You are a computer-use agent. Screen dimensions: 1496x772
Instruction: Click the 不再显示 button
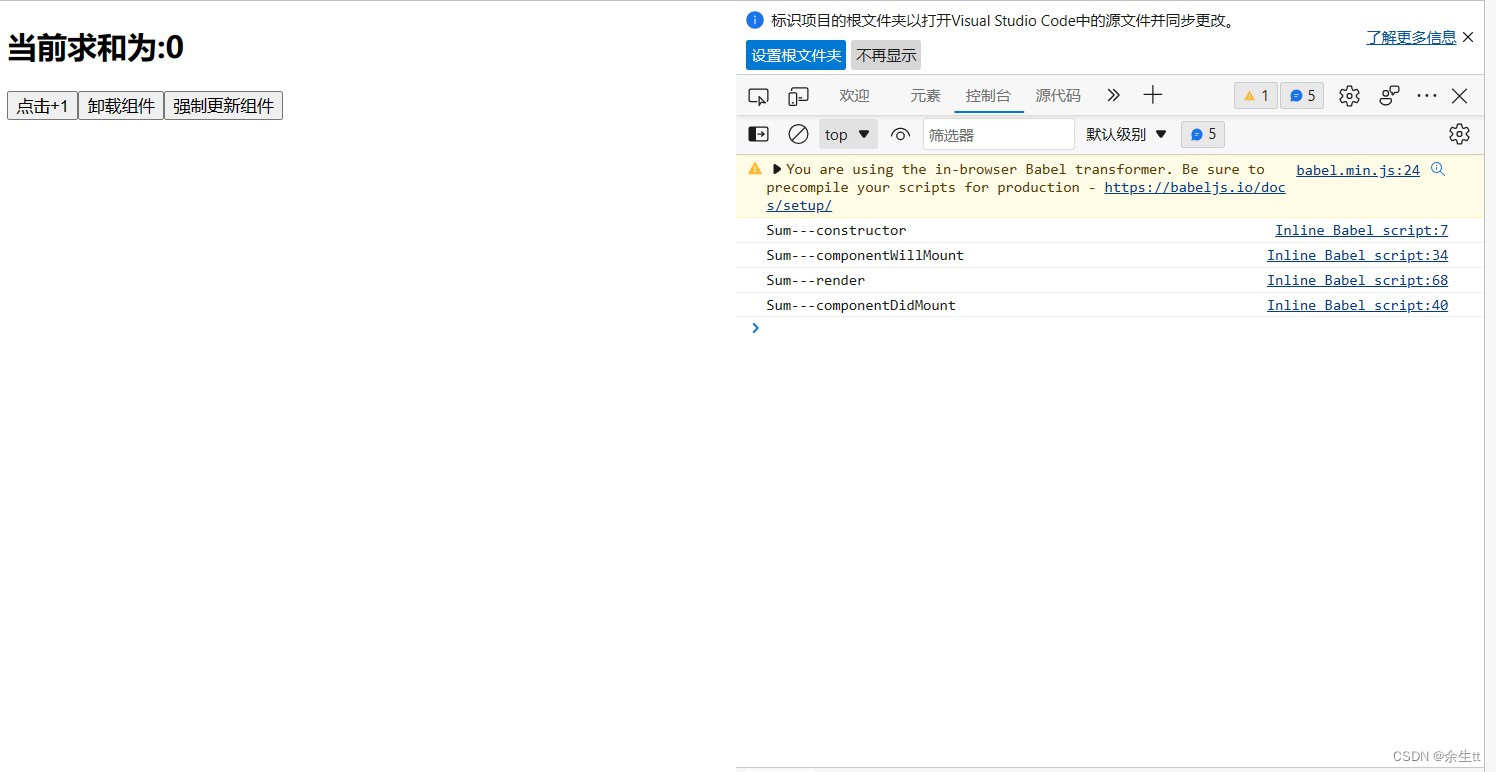click(x=886, y=55)
